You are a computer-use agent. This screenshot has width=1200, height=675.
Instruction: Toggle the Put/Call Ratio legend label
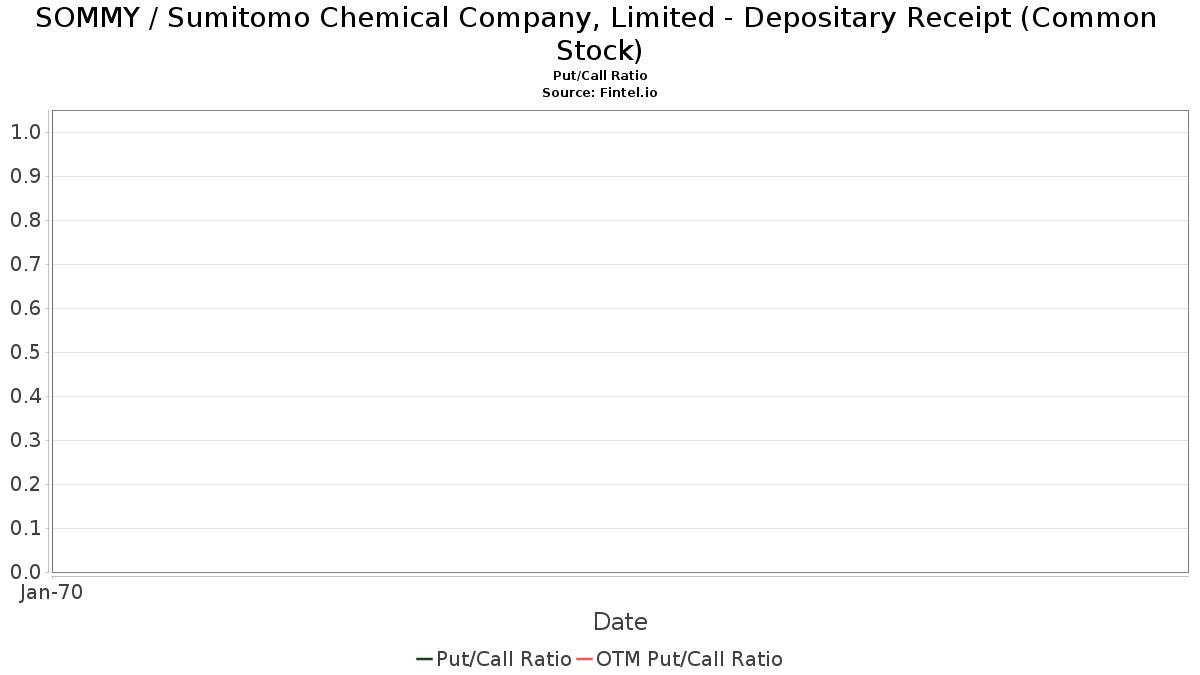pos(504,659)
